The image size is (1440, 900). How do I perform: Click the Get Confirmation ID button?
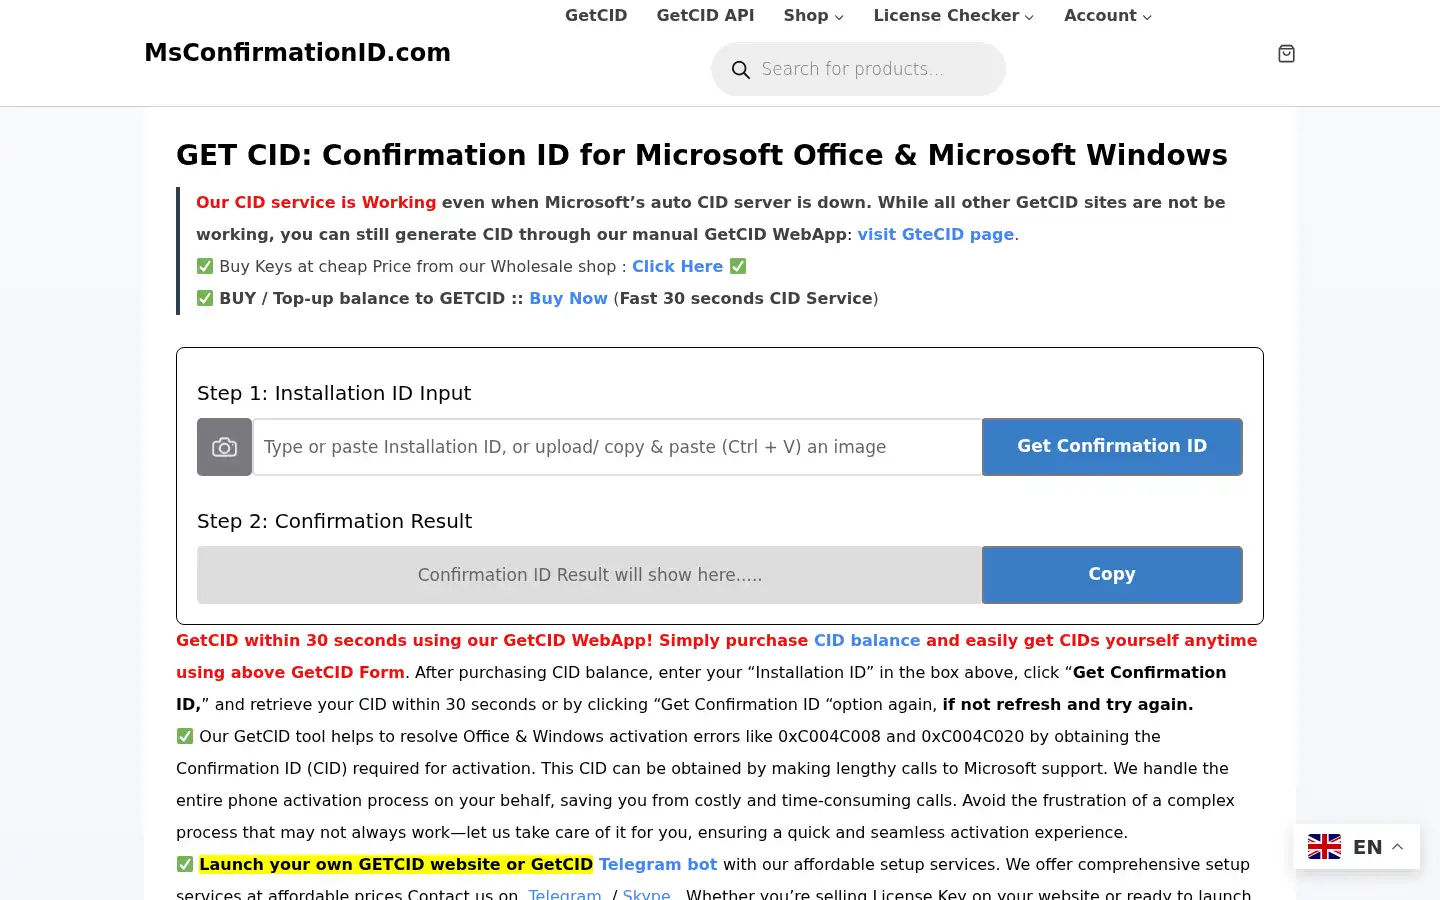[1112, 446]
